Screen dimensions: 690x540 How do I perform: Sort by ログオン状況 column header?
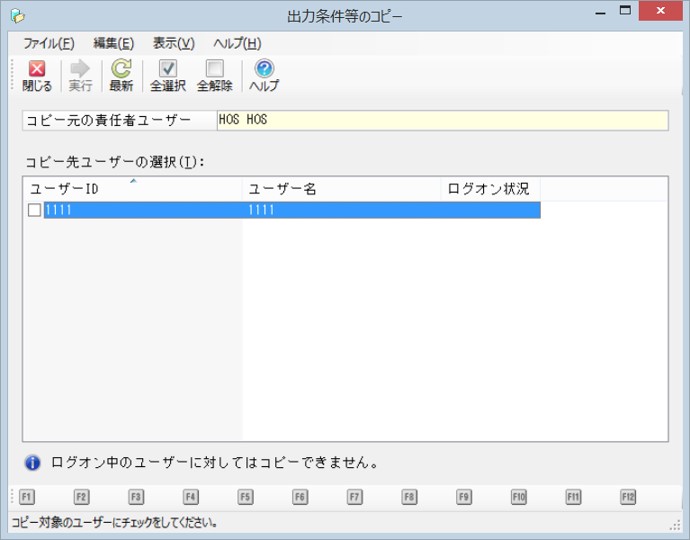(491, 189)
